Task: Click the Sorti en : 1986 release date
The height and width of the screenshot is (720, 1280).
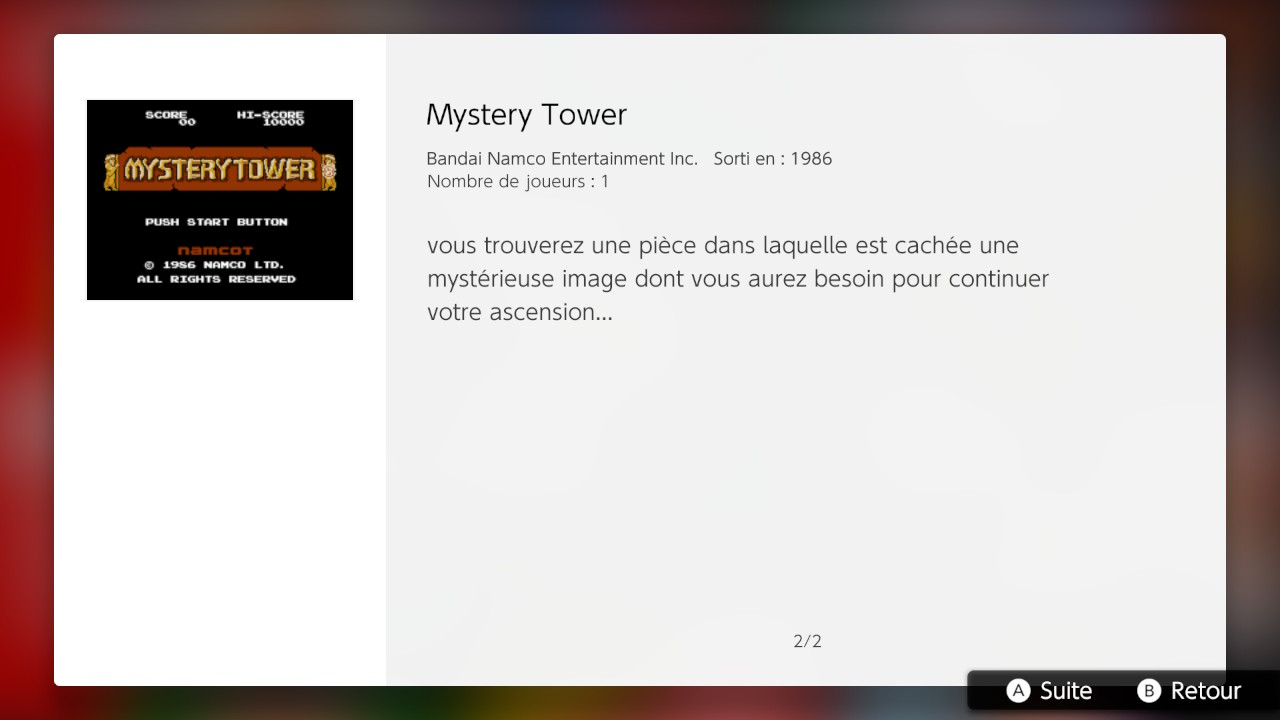Action: [773, 158]
